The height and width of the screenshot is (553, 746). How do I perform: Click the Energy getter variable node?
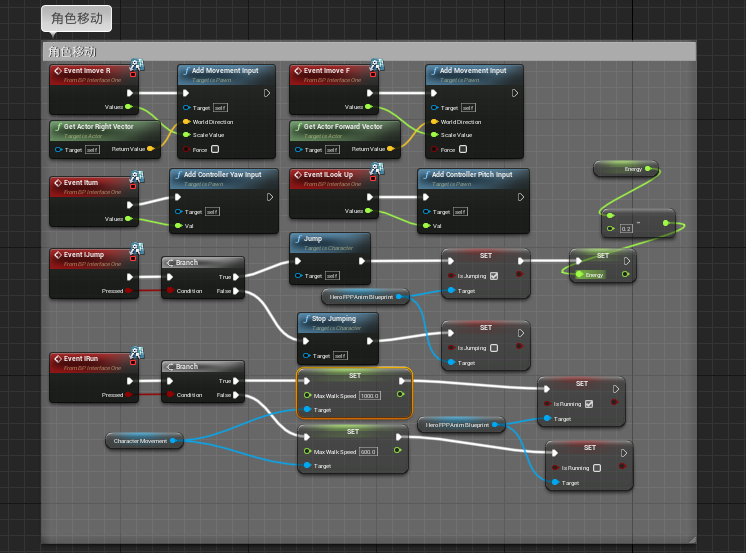coord(626,169)
